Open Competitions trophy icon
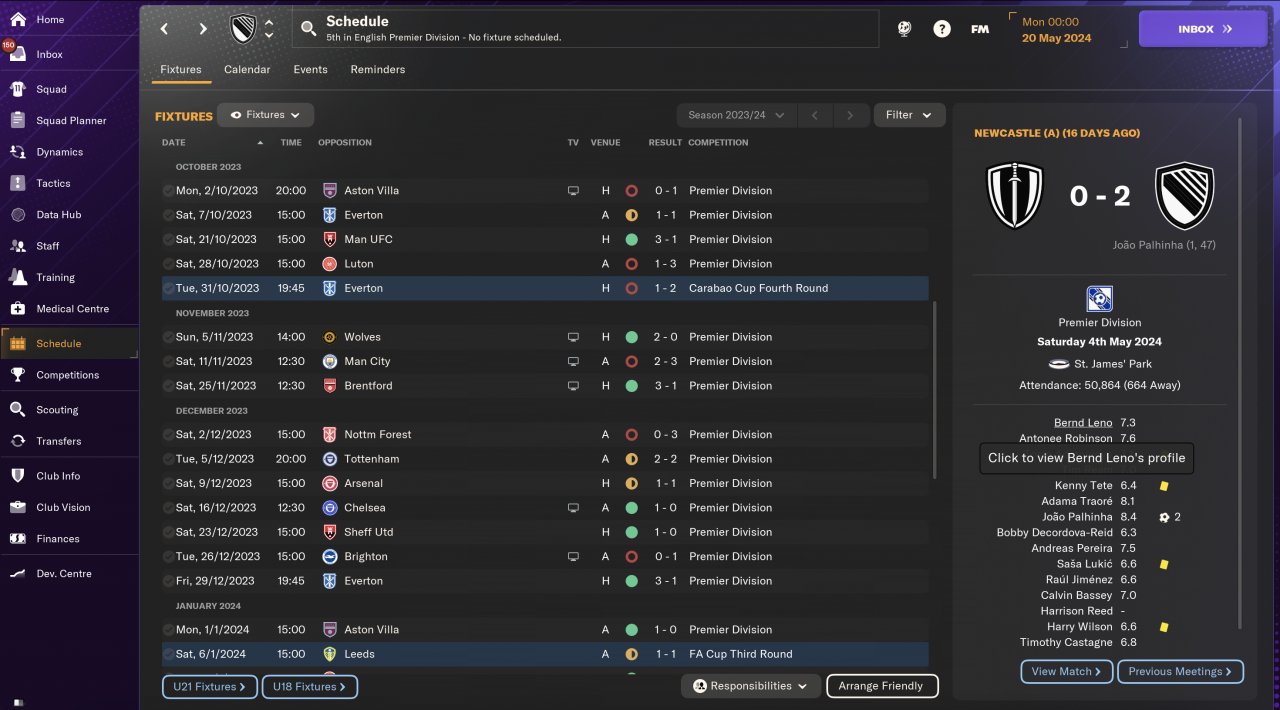The image size is (1280, 710). (x=18, y=375)
